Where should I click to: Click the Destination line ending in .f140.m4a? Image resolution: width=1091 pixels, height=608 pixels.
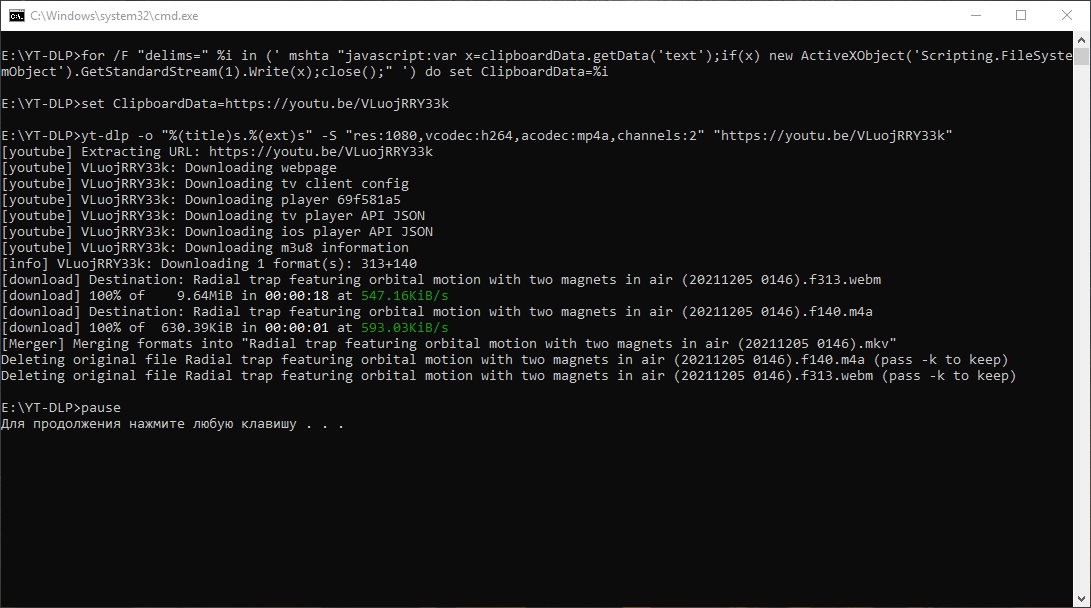pos(437,312)
